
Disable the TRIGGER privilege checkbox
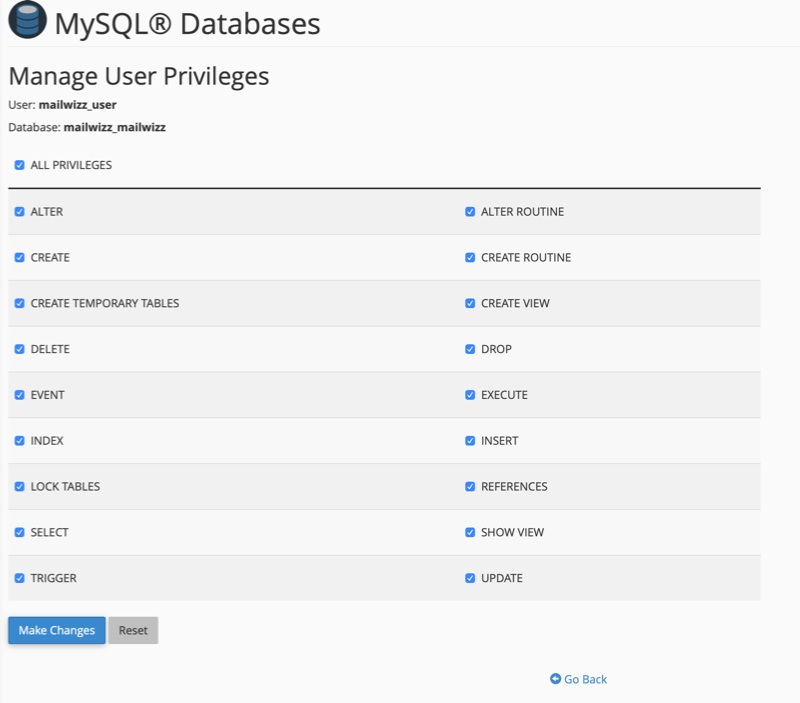[19, 578]
